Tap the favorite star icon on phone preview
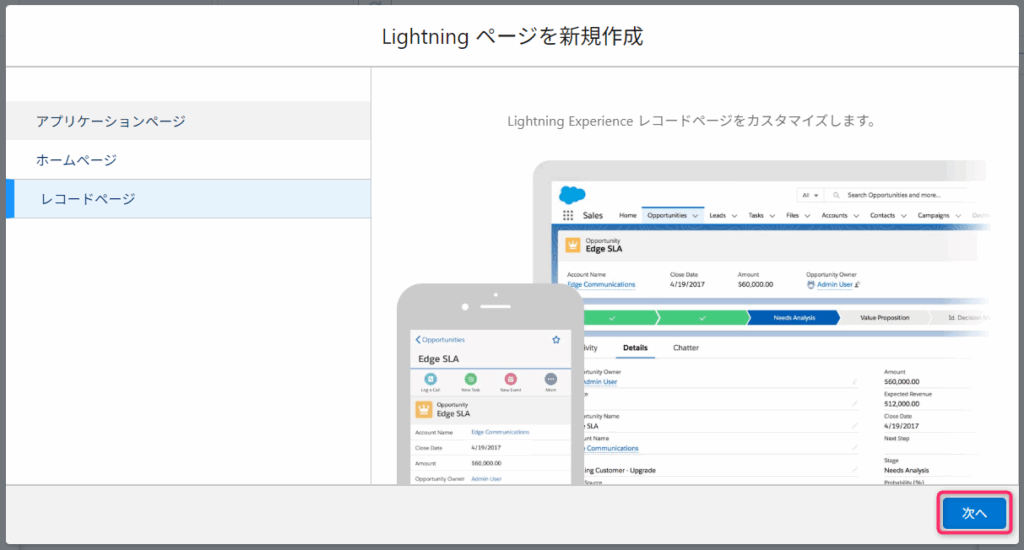1024x550 pixels. coord(556,340)
